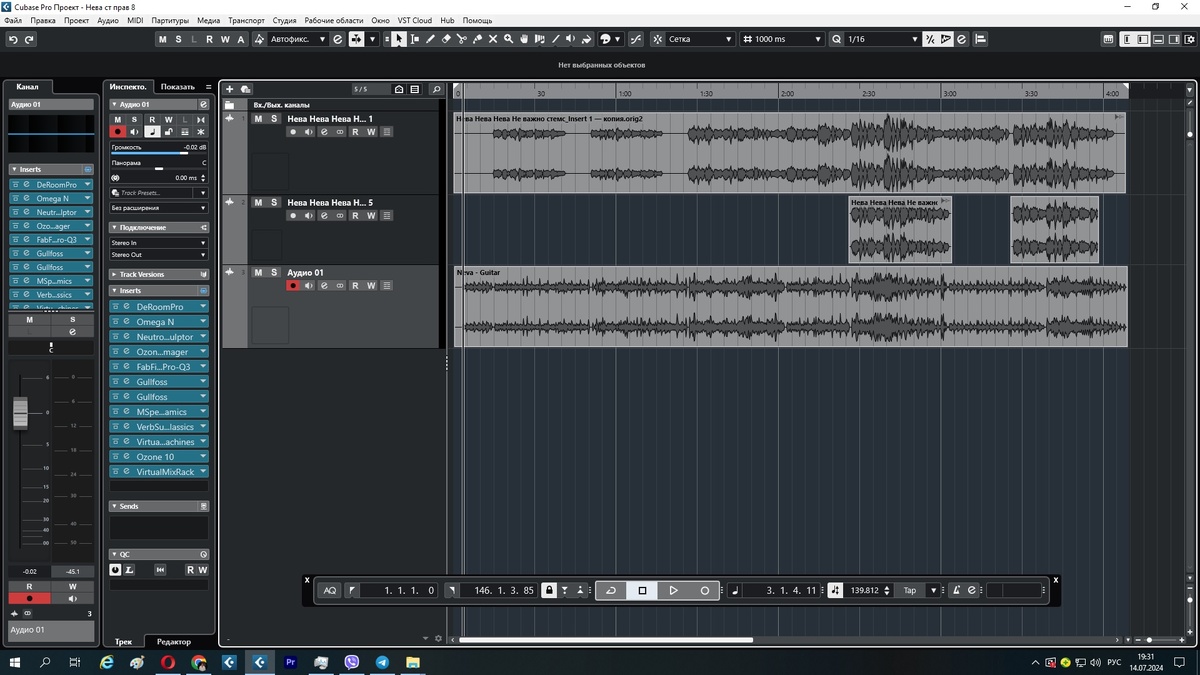This screenshot has height=675, width=1200.
Task: Toggle Write automation on Аудио 01 track
Action: coord(371,286)
